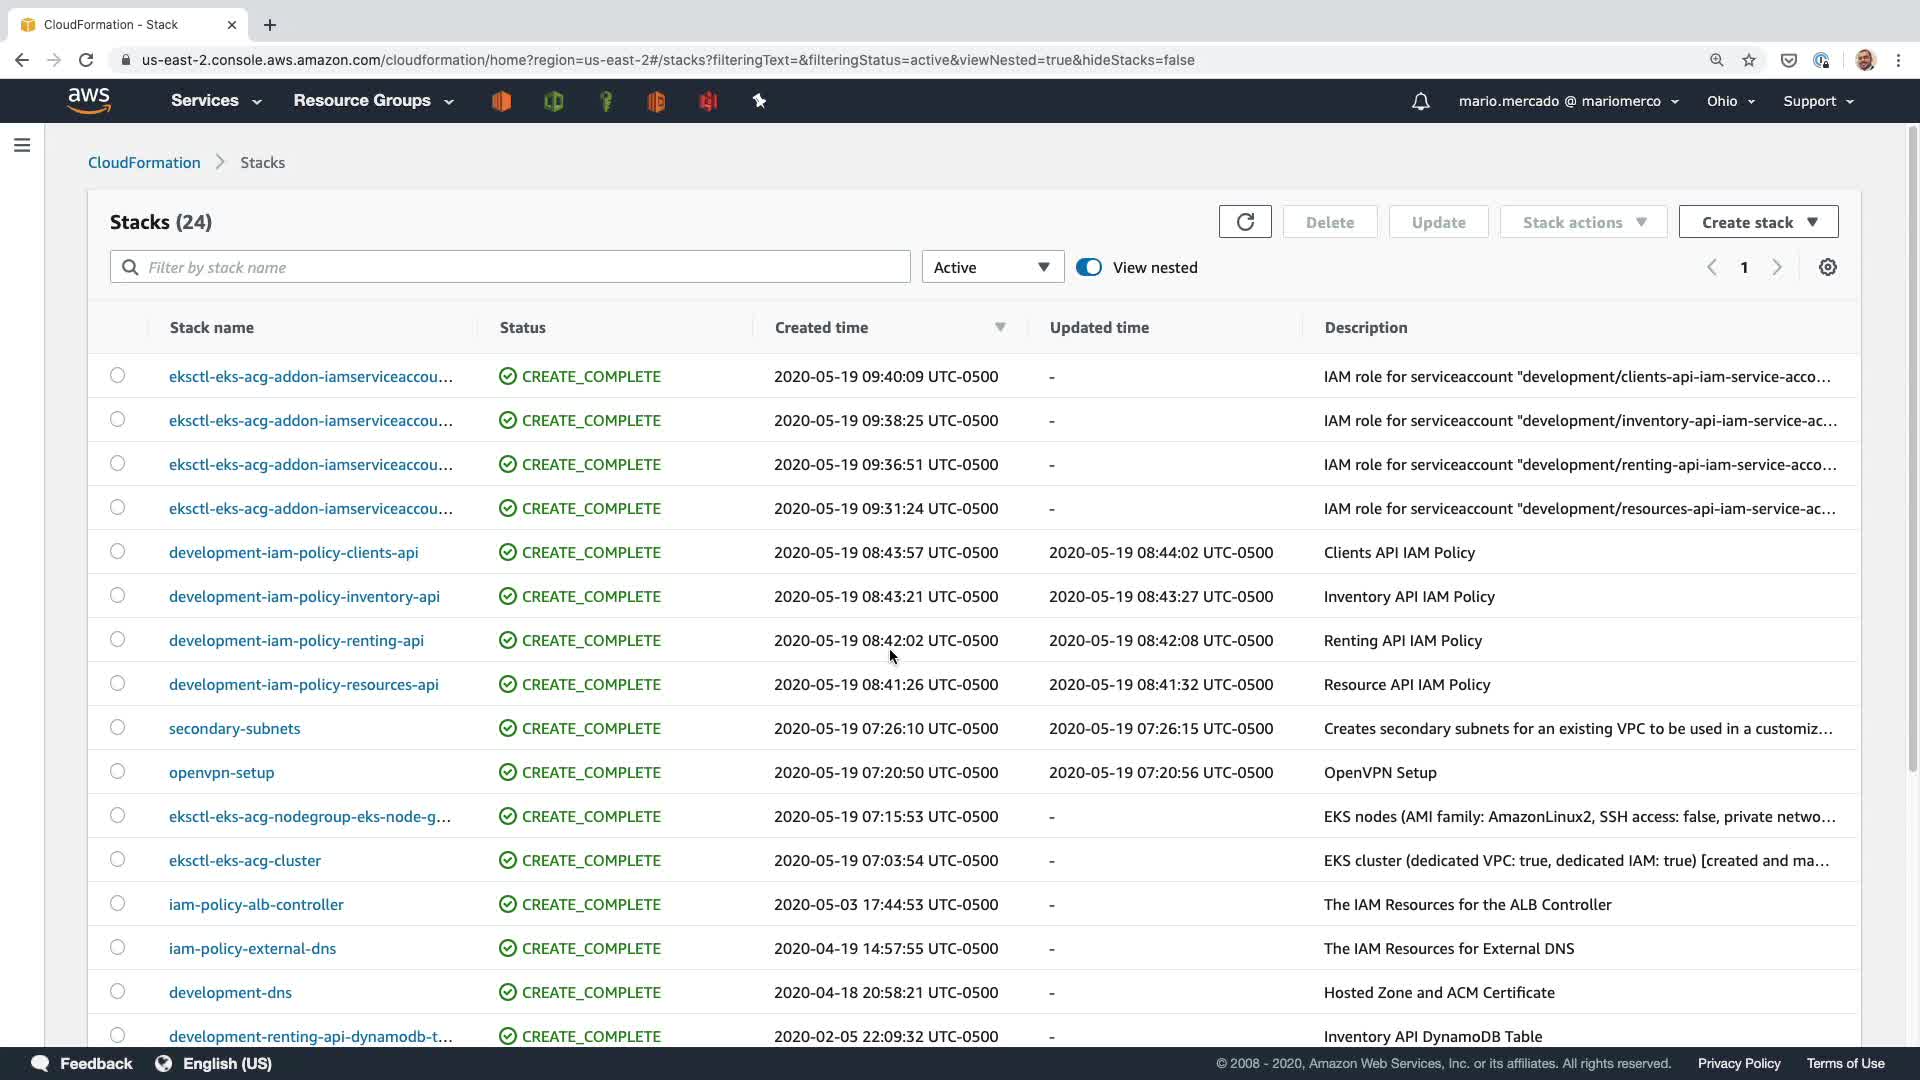Viewport: 1920px width, 1080px height.
Task: Click the CloudFormation breadcrumb link
Action: coord(144,162)
